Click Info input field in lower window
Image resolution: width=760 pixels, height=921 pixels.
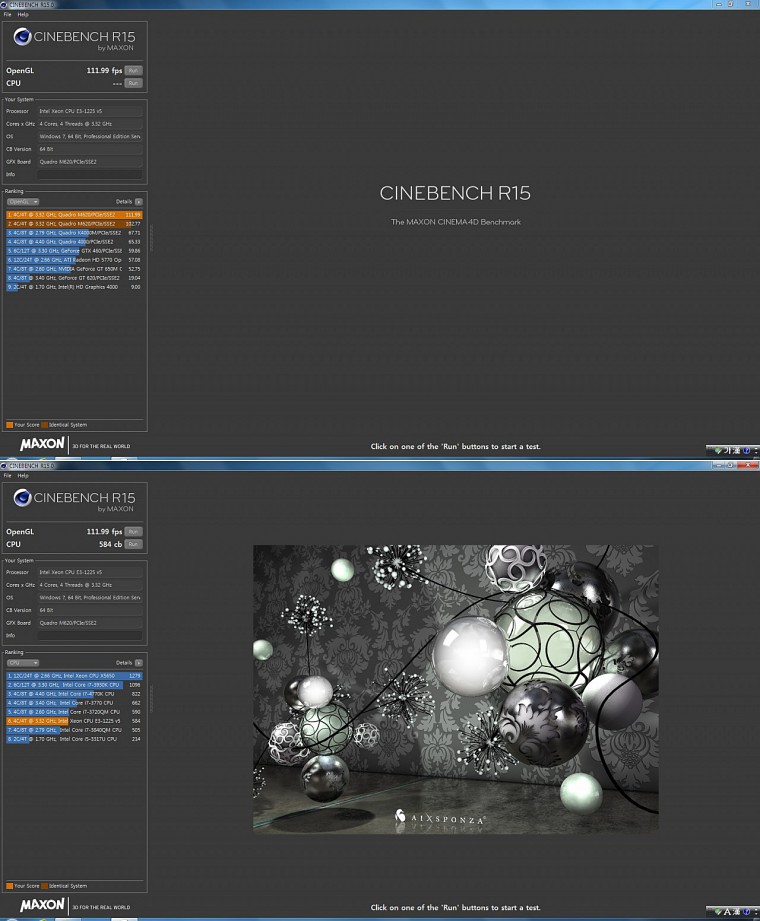click(x=90, y=636)
